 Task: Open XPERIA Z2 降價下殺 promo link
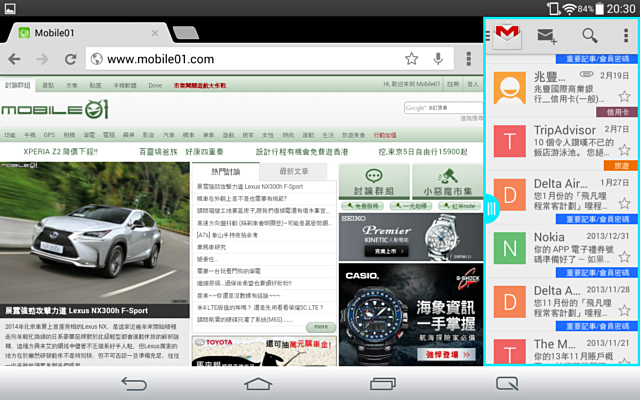click(x=60, y=152)
